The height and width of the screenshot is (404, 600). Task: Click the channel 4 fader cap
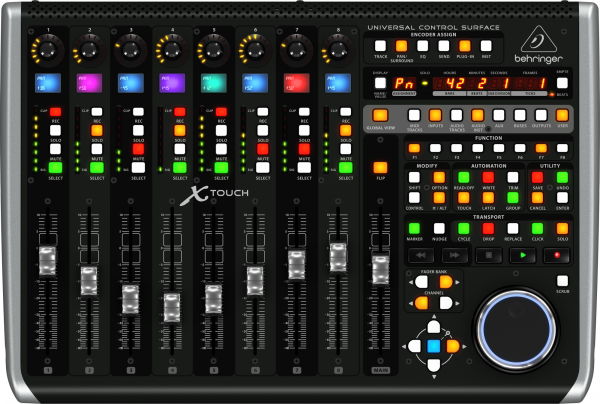point(172,308)
